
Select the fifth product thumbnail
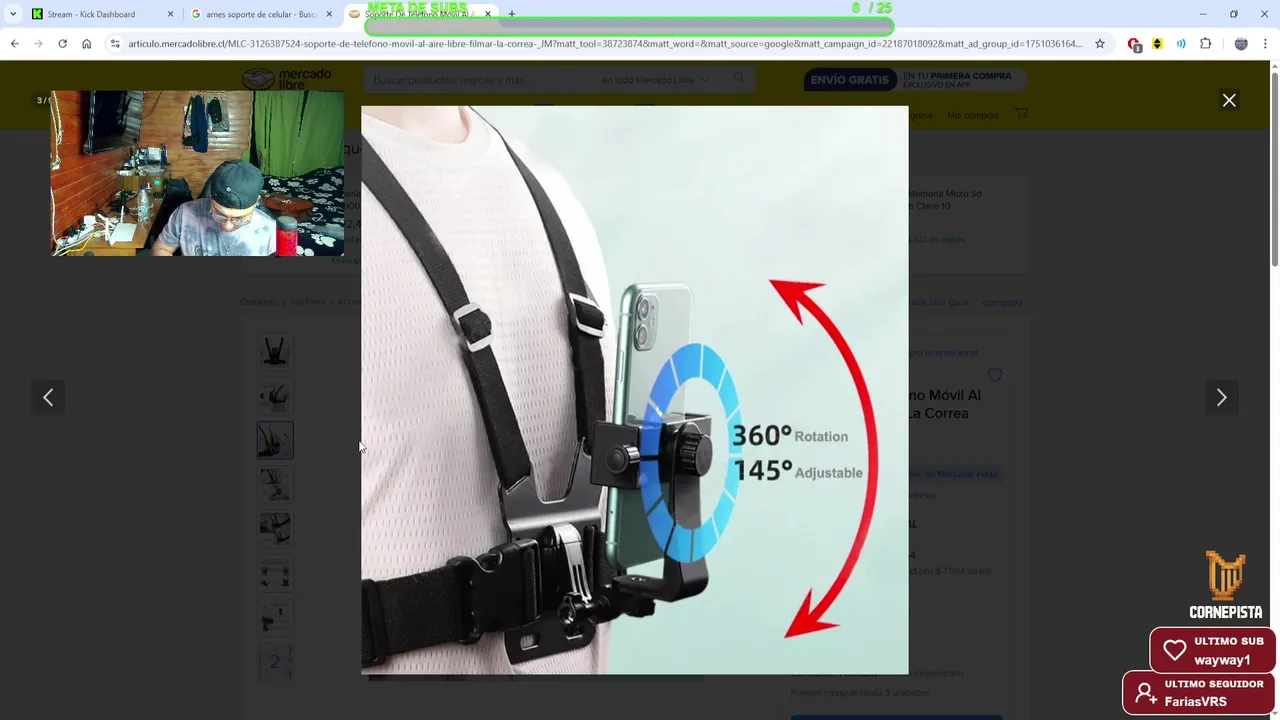[x=275, y=528]
